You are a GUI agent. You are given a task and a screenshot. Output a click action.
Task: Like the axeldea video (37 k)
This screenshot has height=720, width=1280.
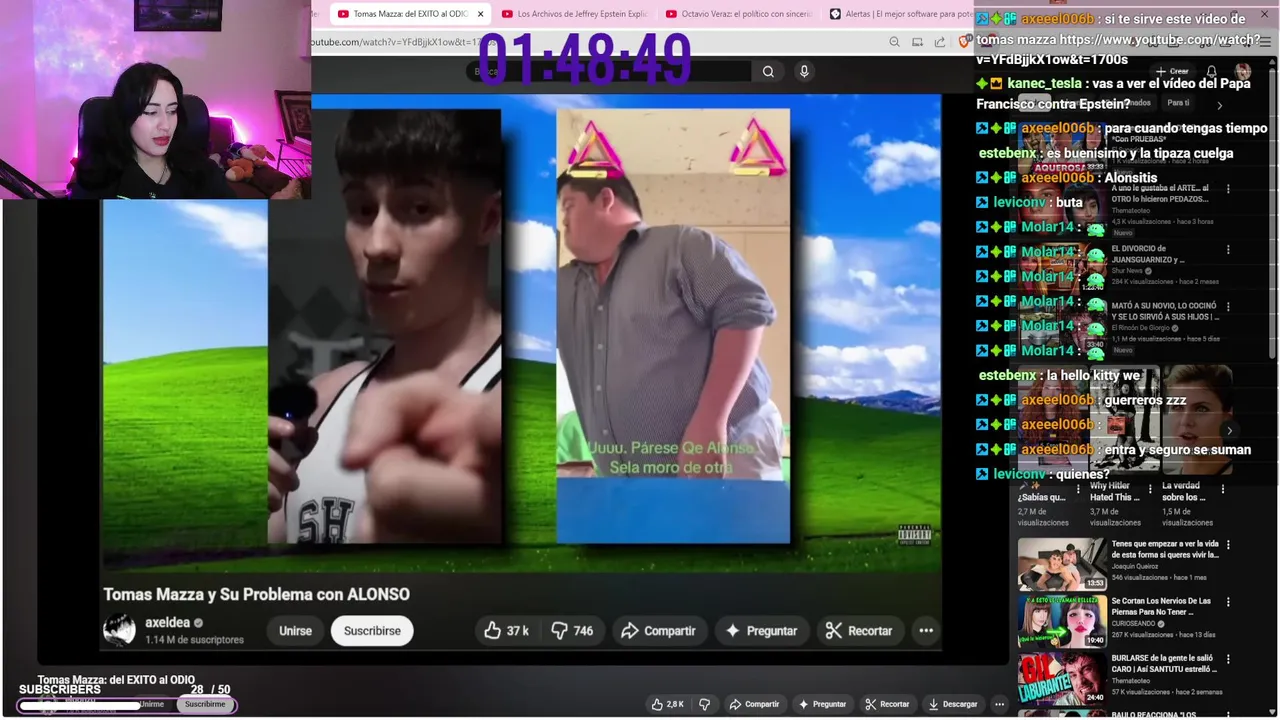pyautogui.click(x=507, y=631)
